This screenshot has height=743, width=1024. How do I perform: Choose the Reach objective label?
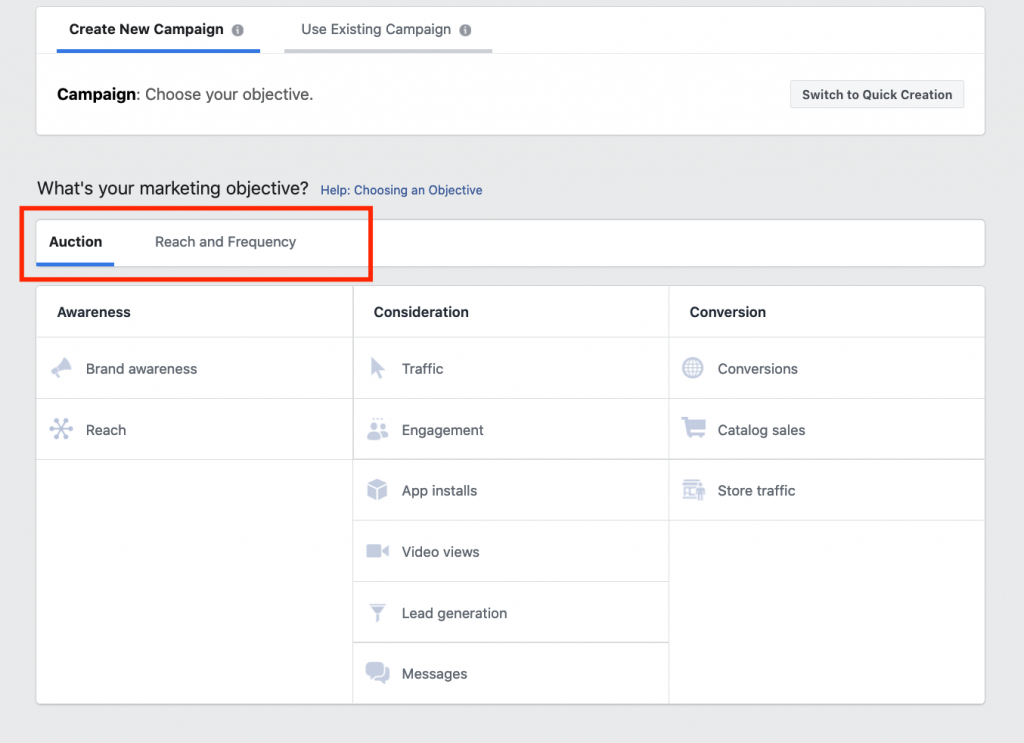[x=106, y=430]
